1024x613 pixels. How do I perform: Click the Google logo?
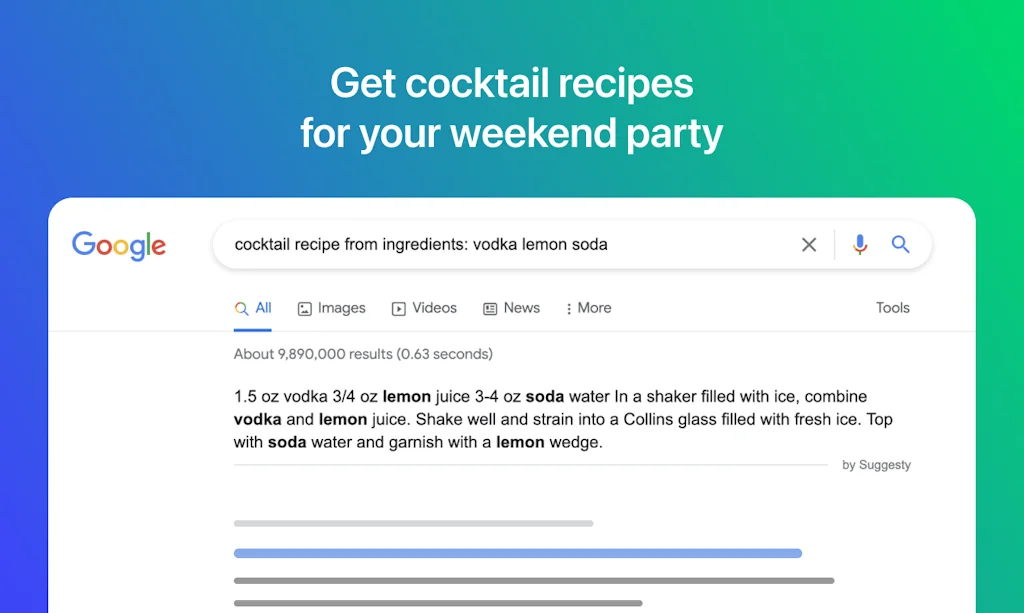pyautogui.click(x=118, y=246)
